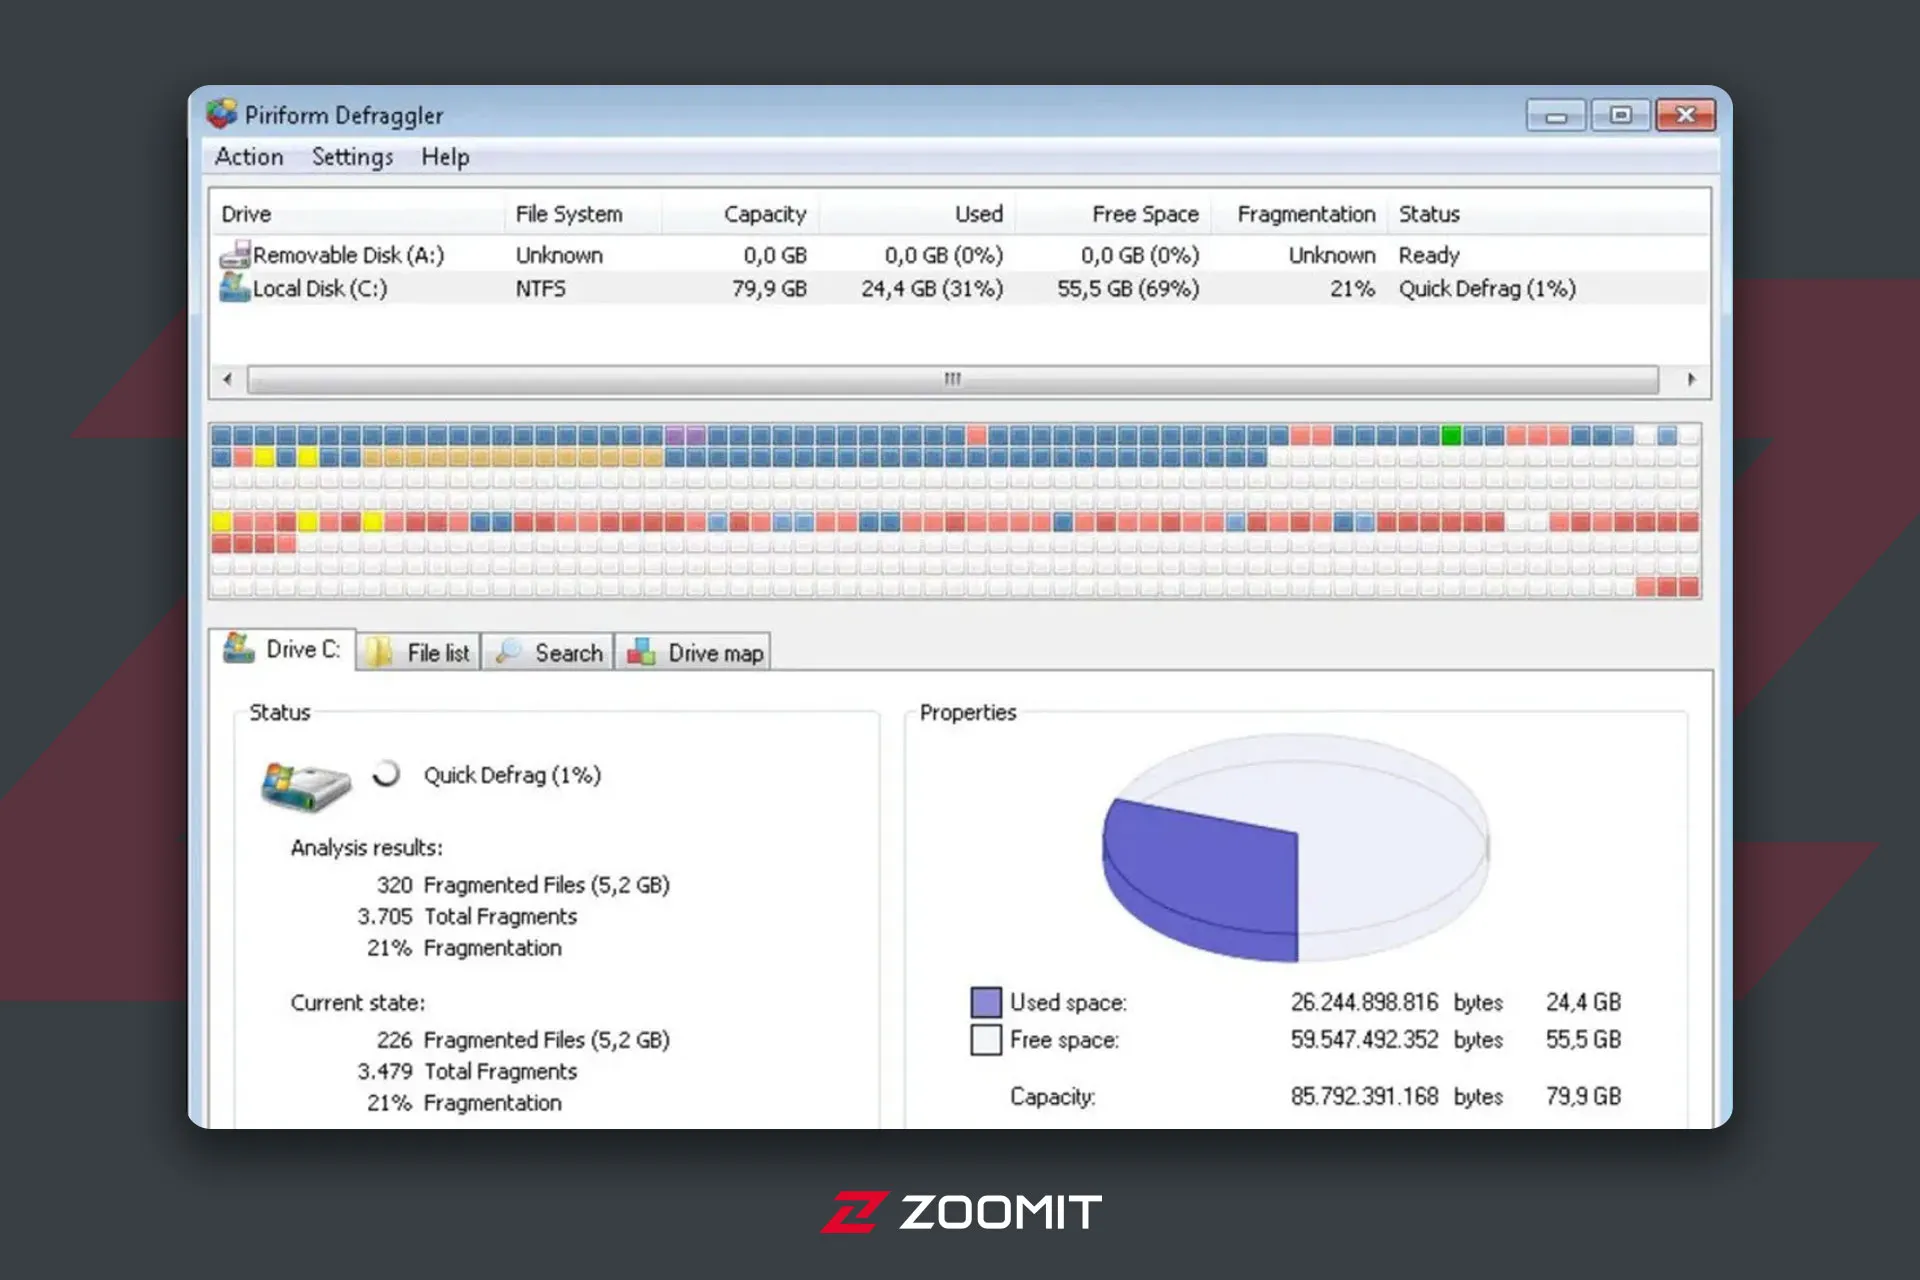Image resolution: width=1920 pixels, height=1280 pixels.
Task: Click the 3.479 Total Fragments line
Action: pyautogui.click(x=467, y=1071)
